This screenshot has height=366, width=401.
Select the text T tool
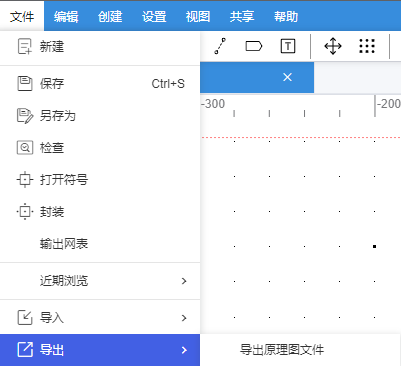[x=288, y=46]
